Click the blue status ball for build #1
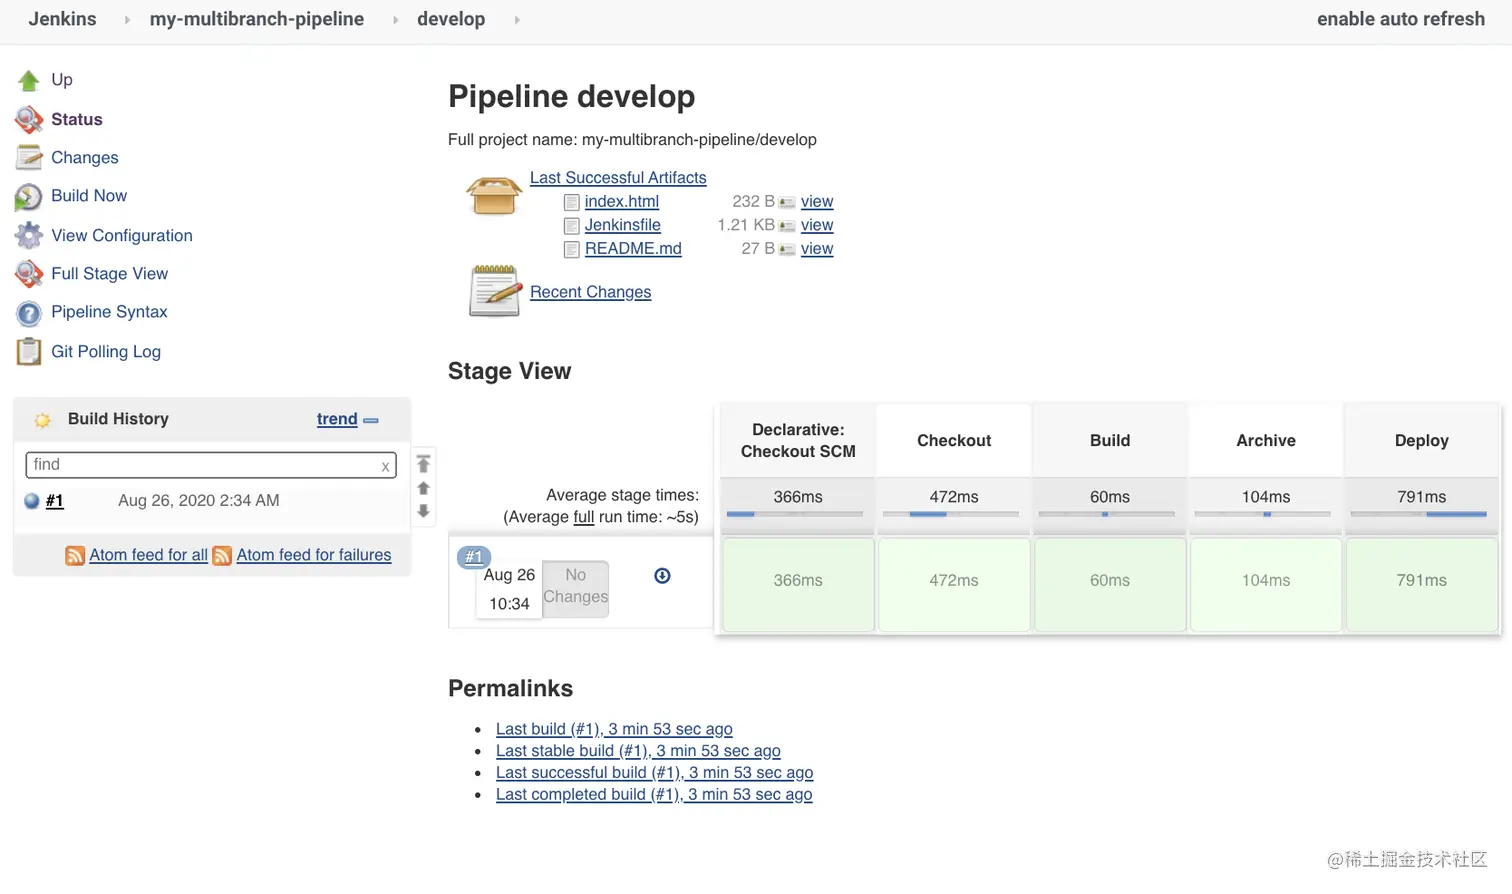 point(32,501)
